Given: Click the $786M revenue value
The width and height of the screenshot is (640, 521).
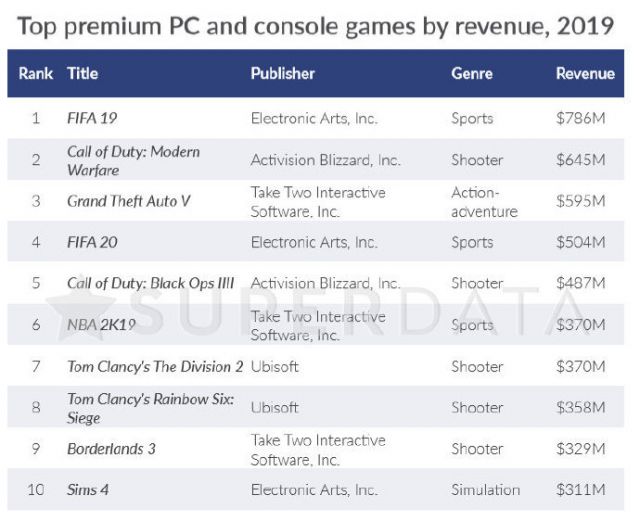Looking at the screenshot, I should tap(580, 118).
